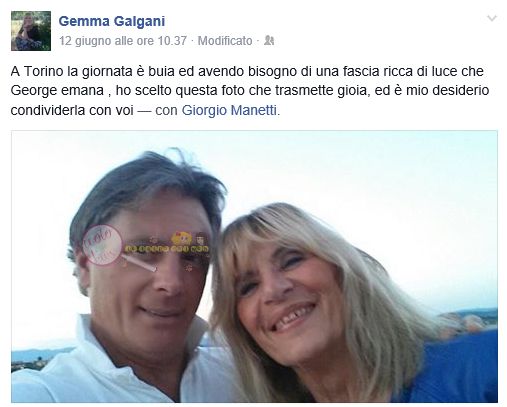Click the post text beginning "A Torino"
Screen dimensions: 507x407
coord(250,91)
